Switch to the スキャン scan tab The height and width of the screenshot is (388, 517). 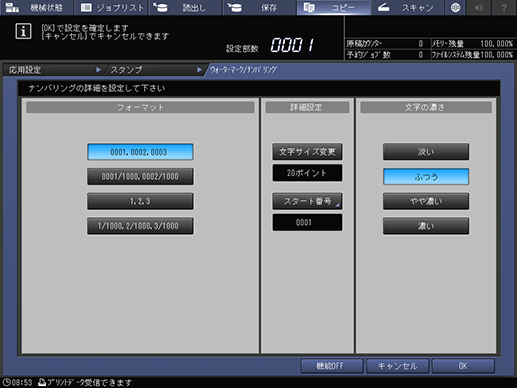click(407, 7)
